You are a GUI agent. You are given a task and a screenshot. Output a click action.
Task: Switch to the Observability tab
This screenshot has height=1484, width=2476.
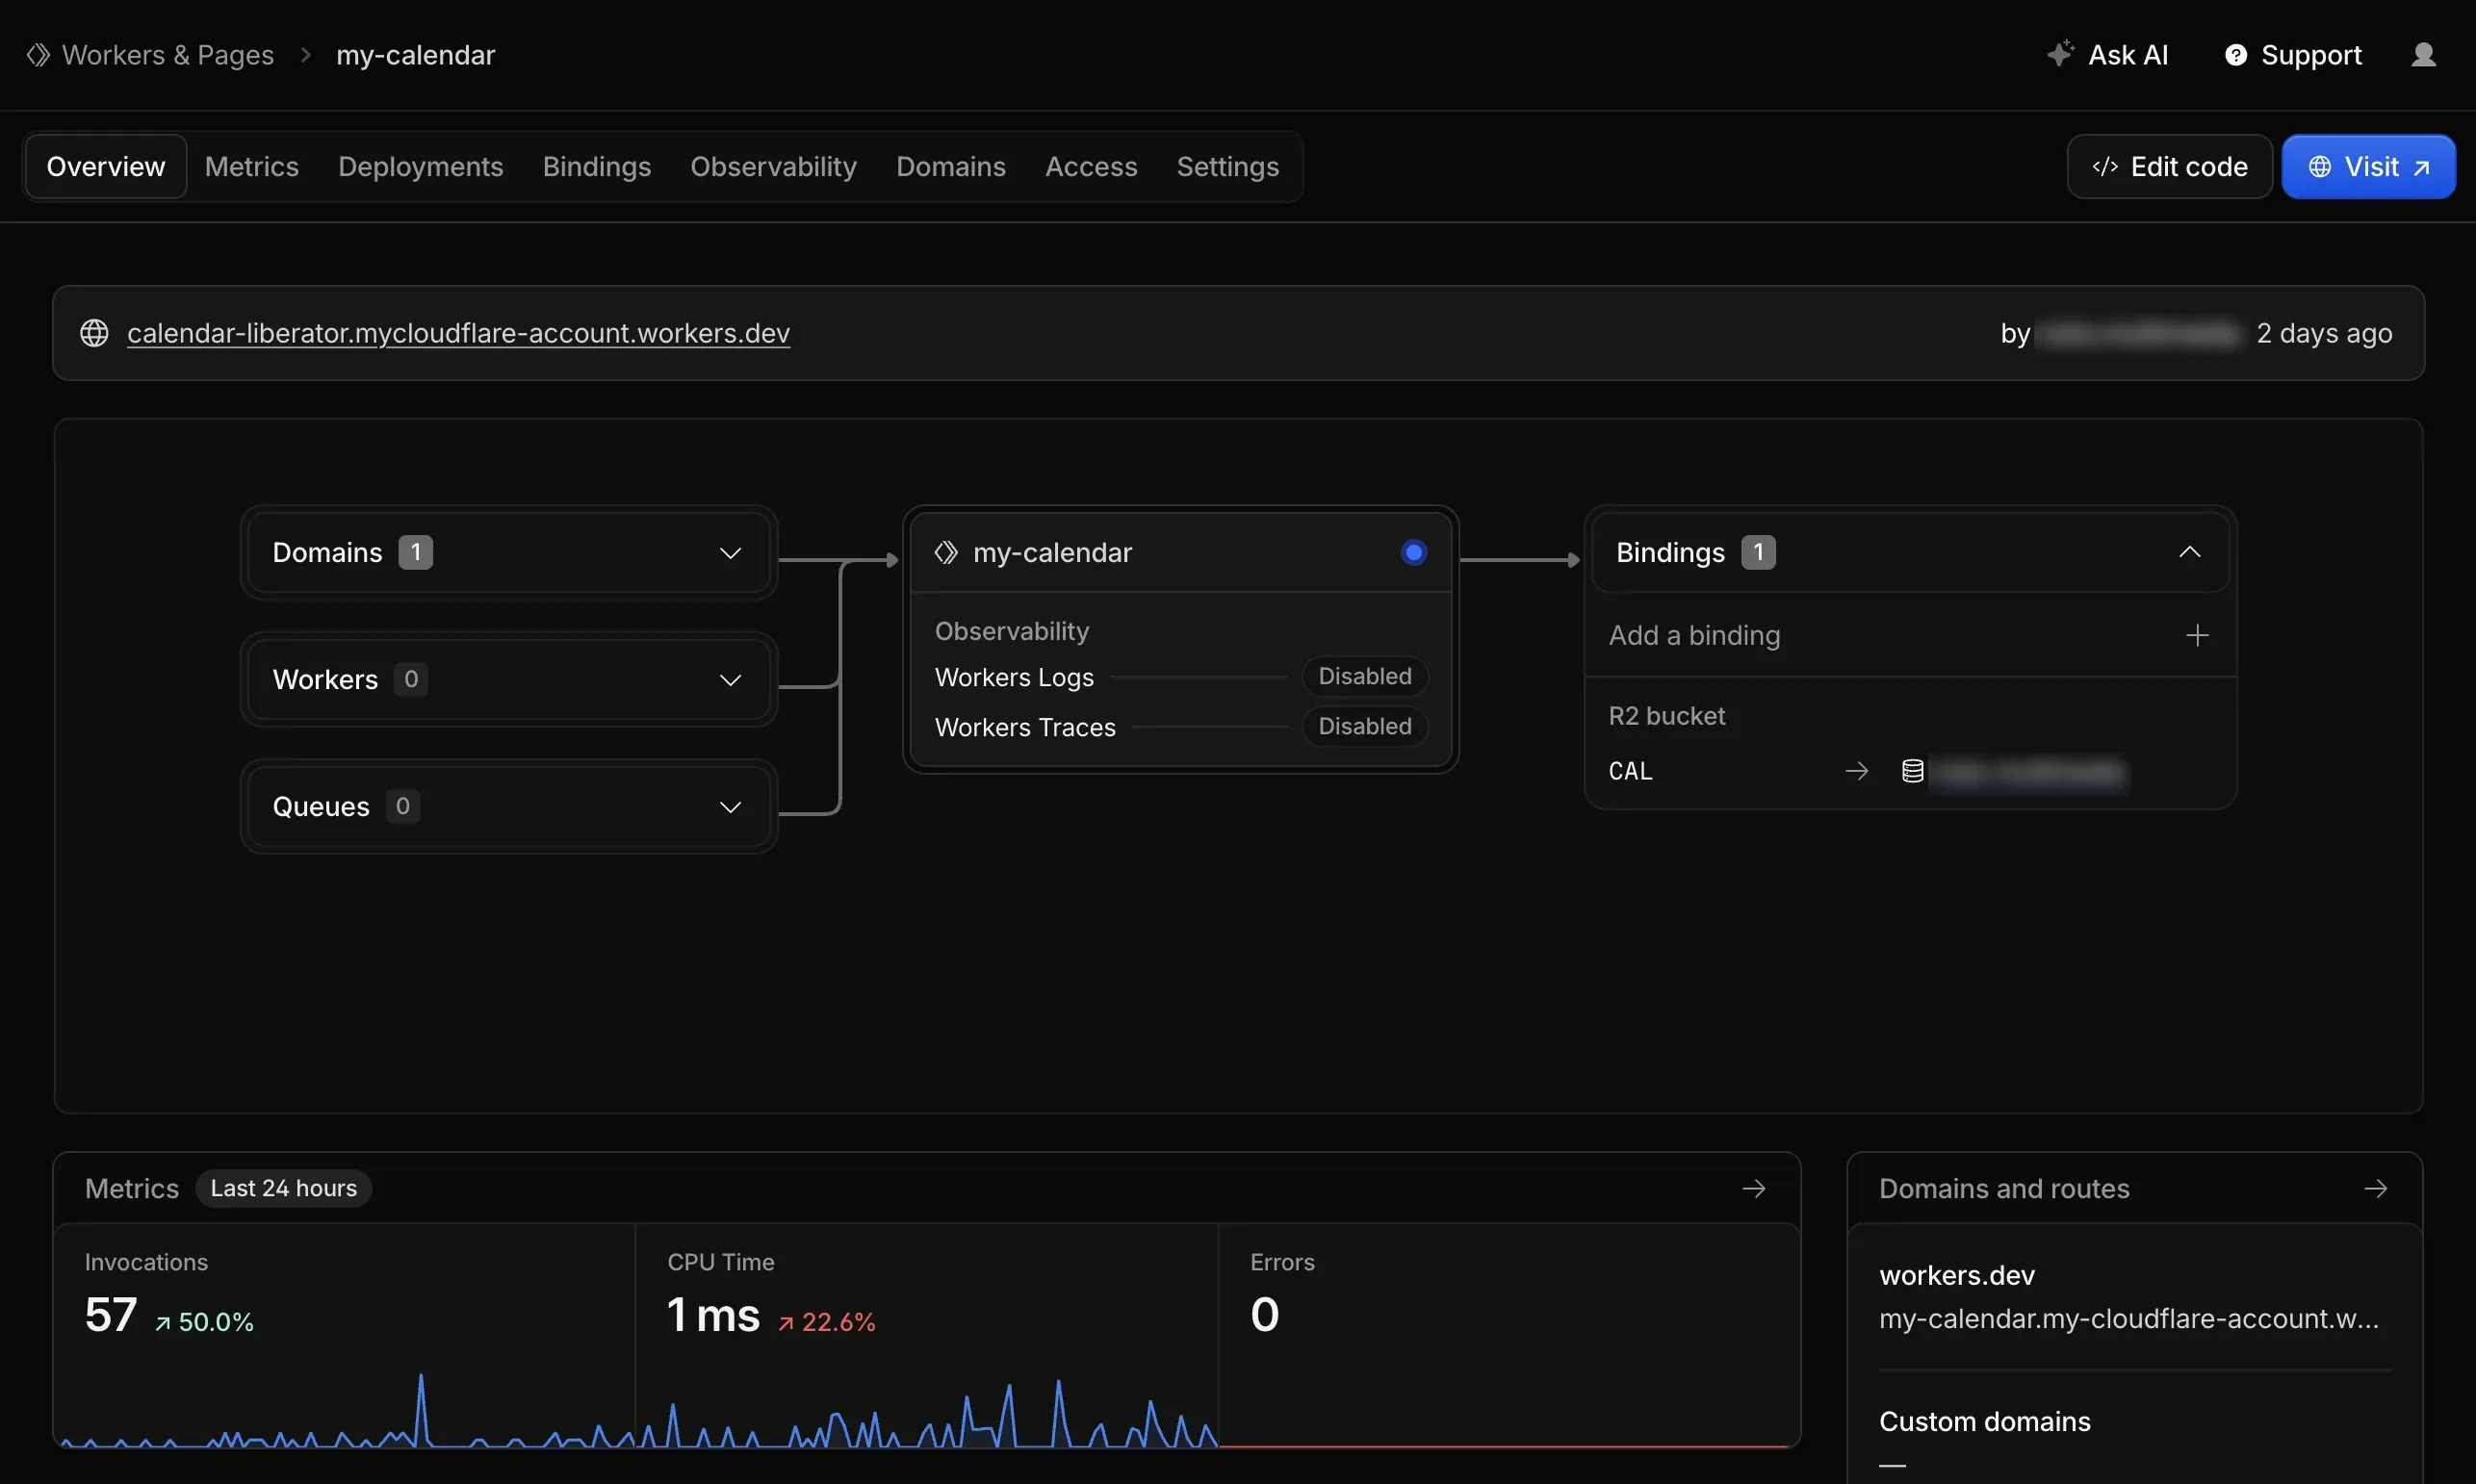pyautogui.click(x=773, y=166)
